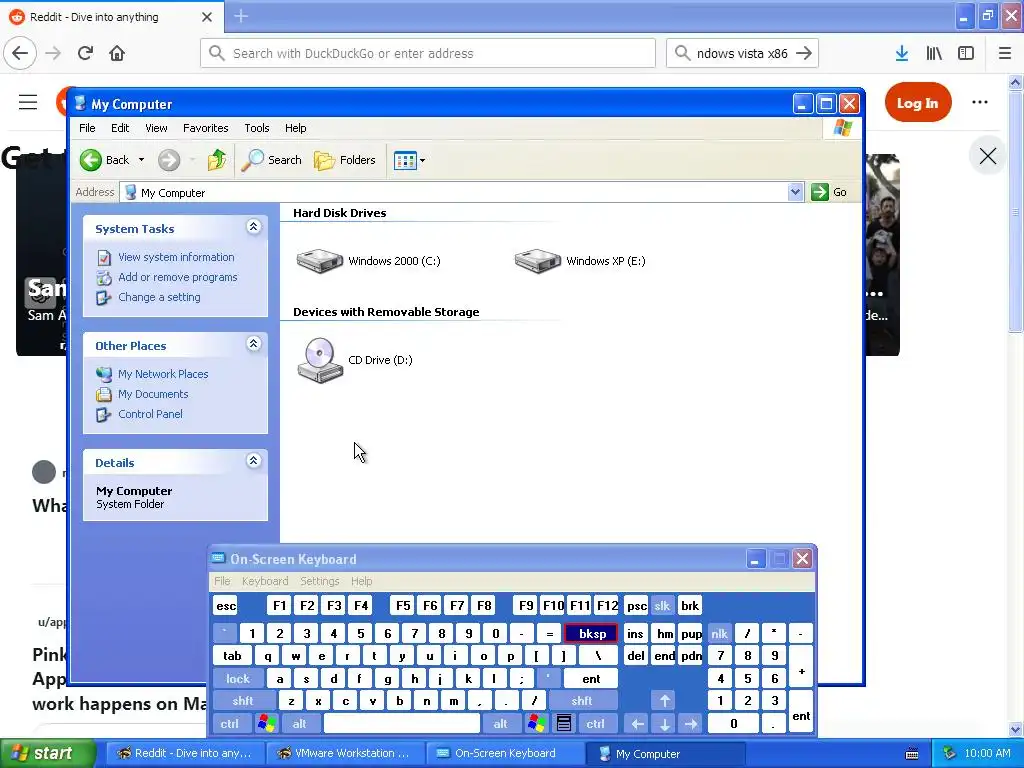This screenshot has height=768, width=1024.
Task: Click the Firefox reload icon
Action: [x=85, y=53]
